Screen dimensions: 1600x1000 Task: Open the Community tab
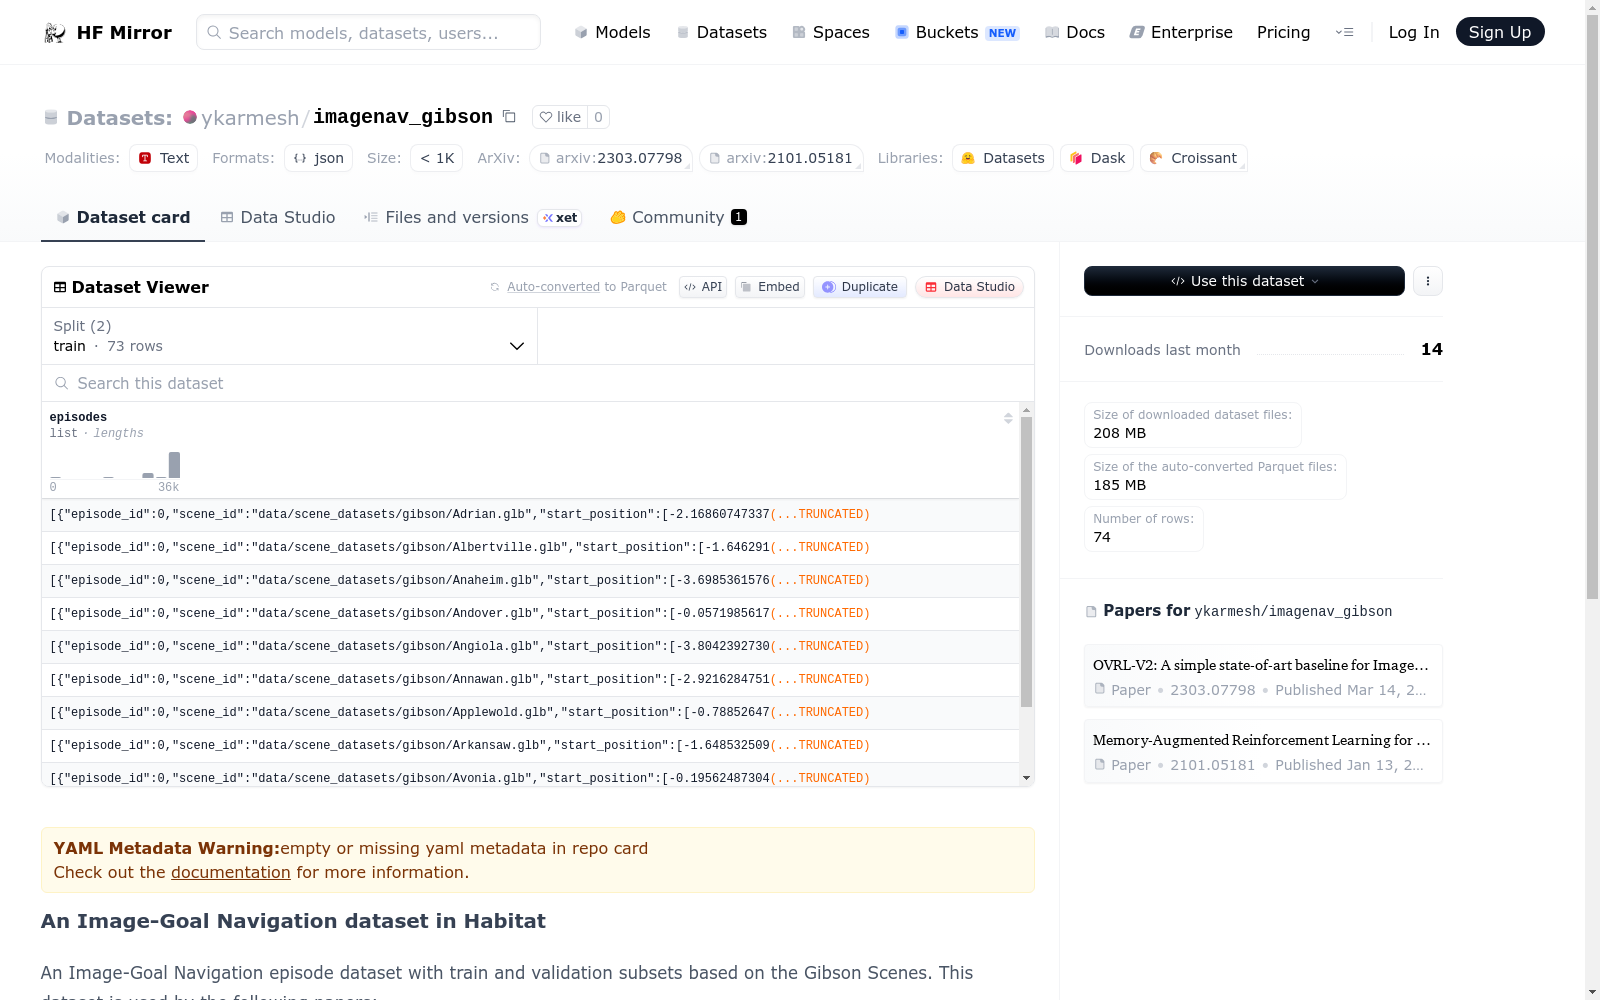[x=678, y=218]
